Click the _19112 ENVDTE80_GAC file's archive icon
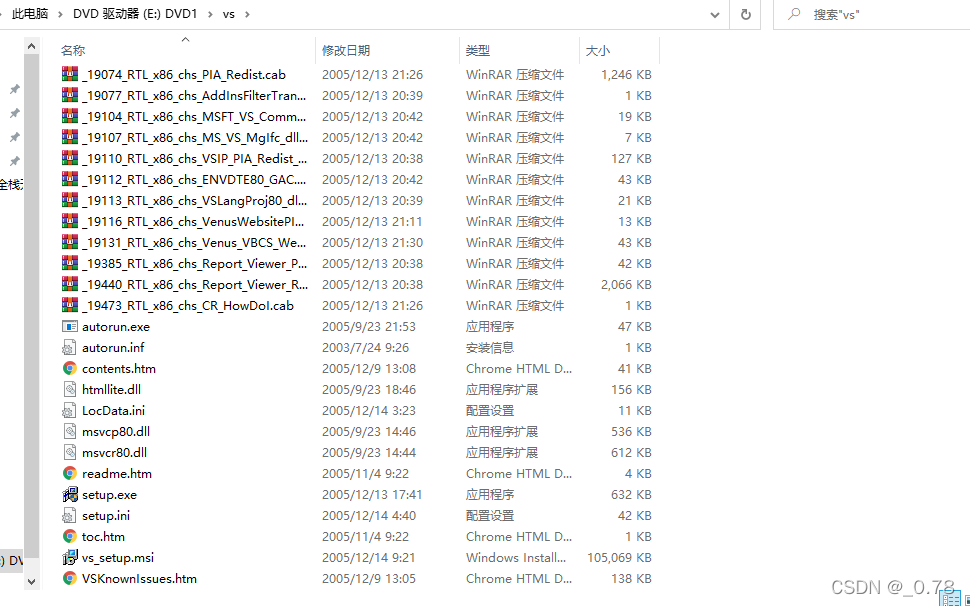This screenshot has width=970, height=606. point(70,179)
